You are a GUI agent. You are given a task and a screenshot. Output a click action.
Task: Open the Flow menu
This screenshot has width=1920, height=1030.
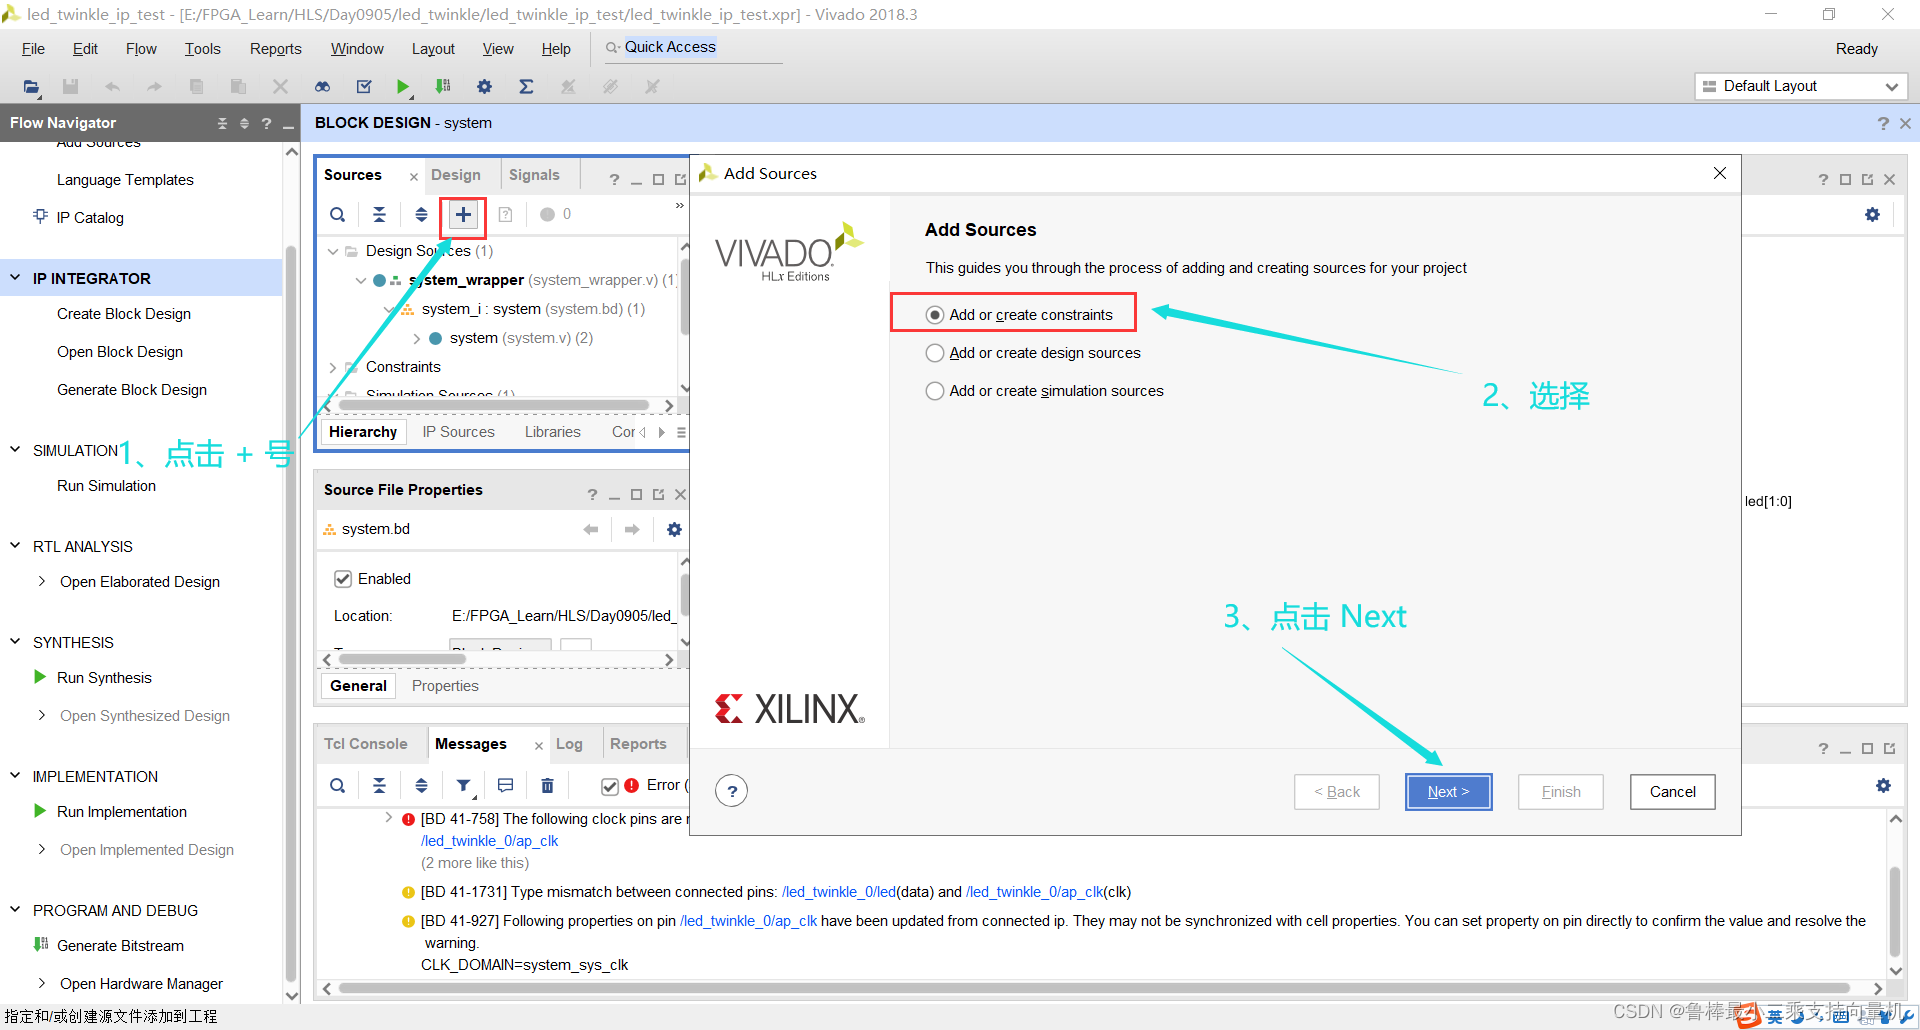click(x=141, y=49)
